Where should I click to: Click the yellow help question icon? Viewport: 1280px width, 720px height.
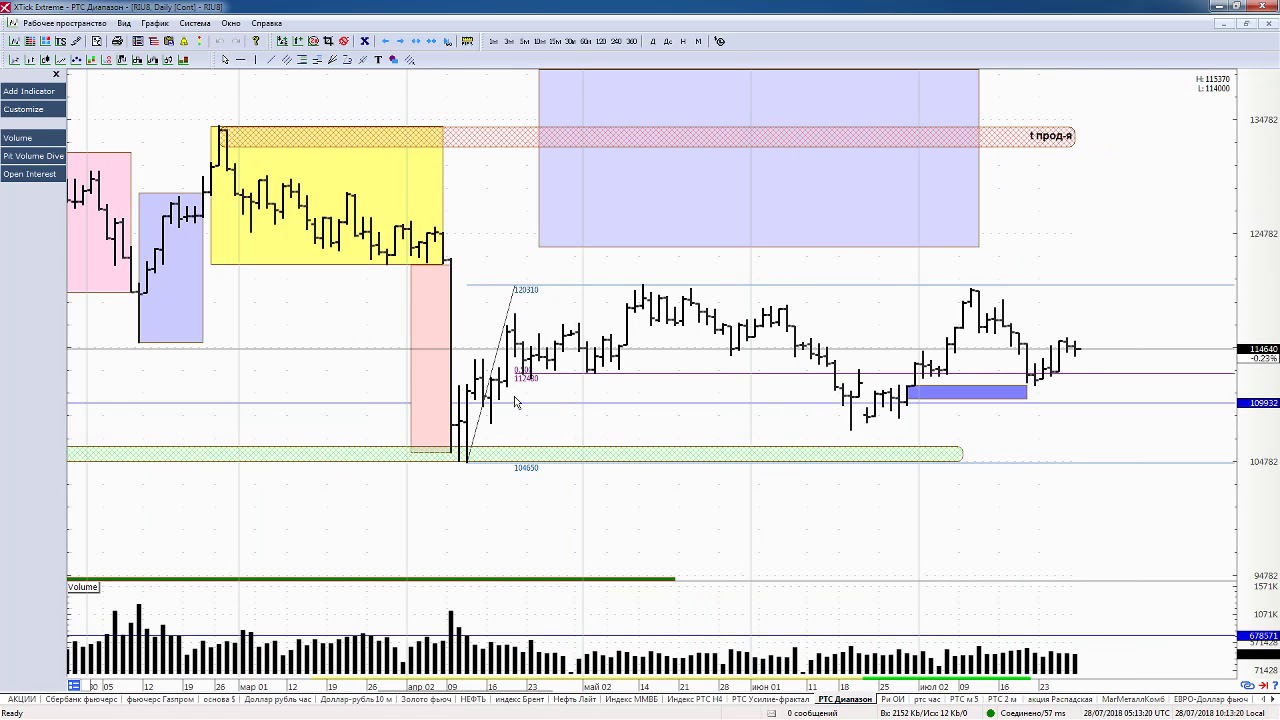tap(256, 41)
